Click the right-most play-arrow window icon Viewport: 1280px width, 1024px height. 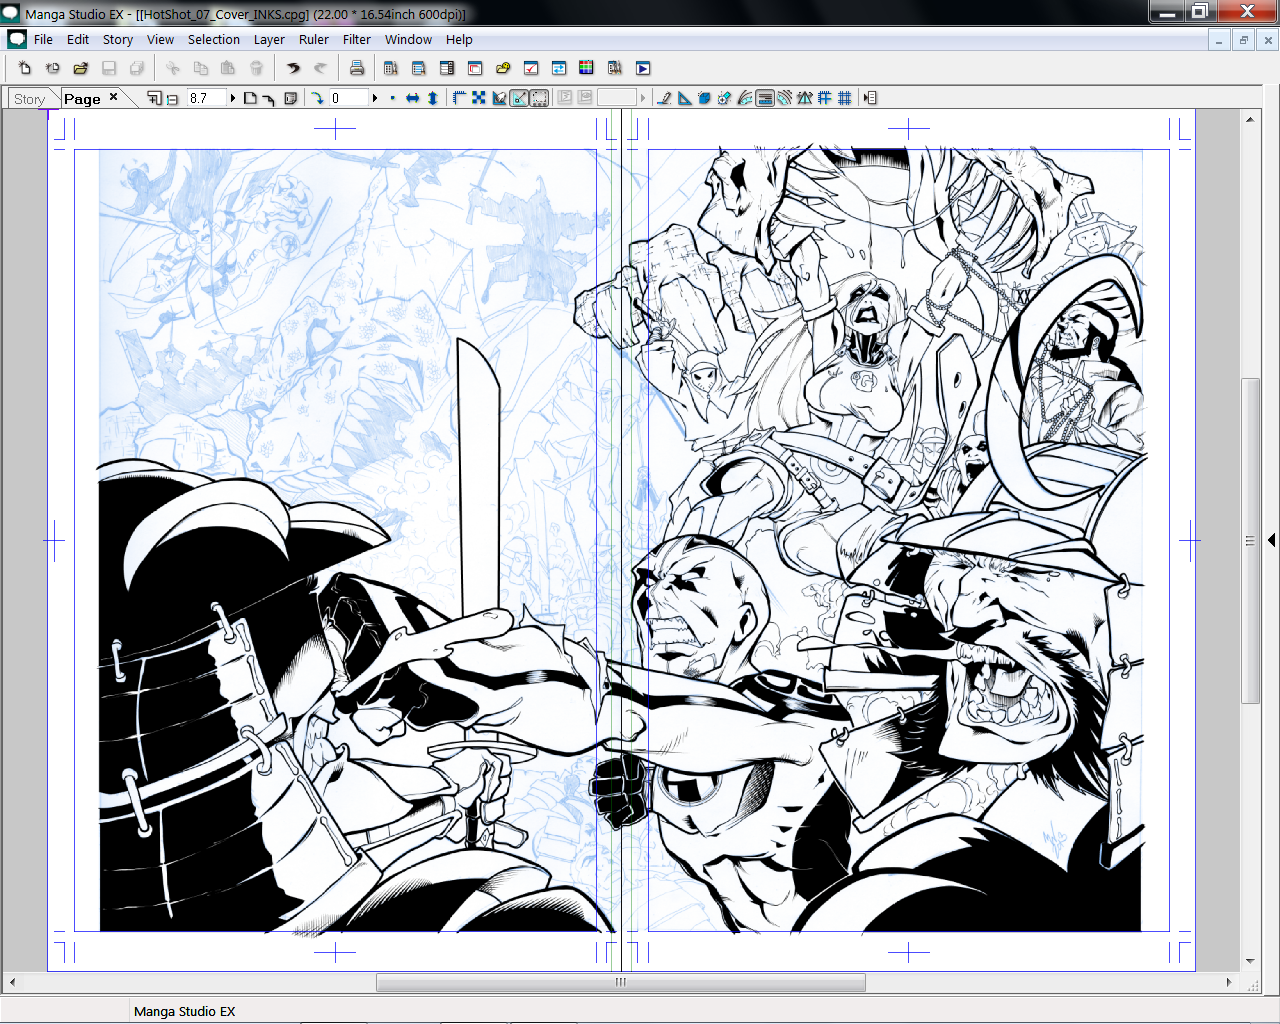click(643, 68)
